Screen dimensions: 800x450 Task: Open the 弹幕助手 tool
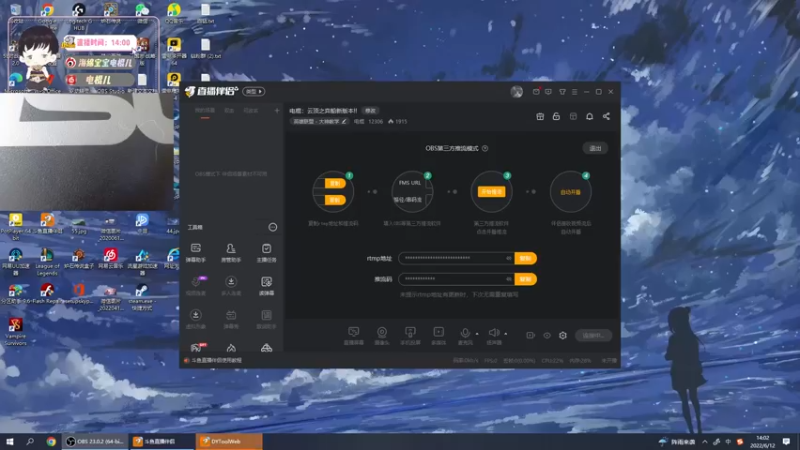click(195, 253)
